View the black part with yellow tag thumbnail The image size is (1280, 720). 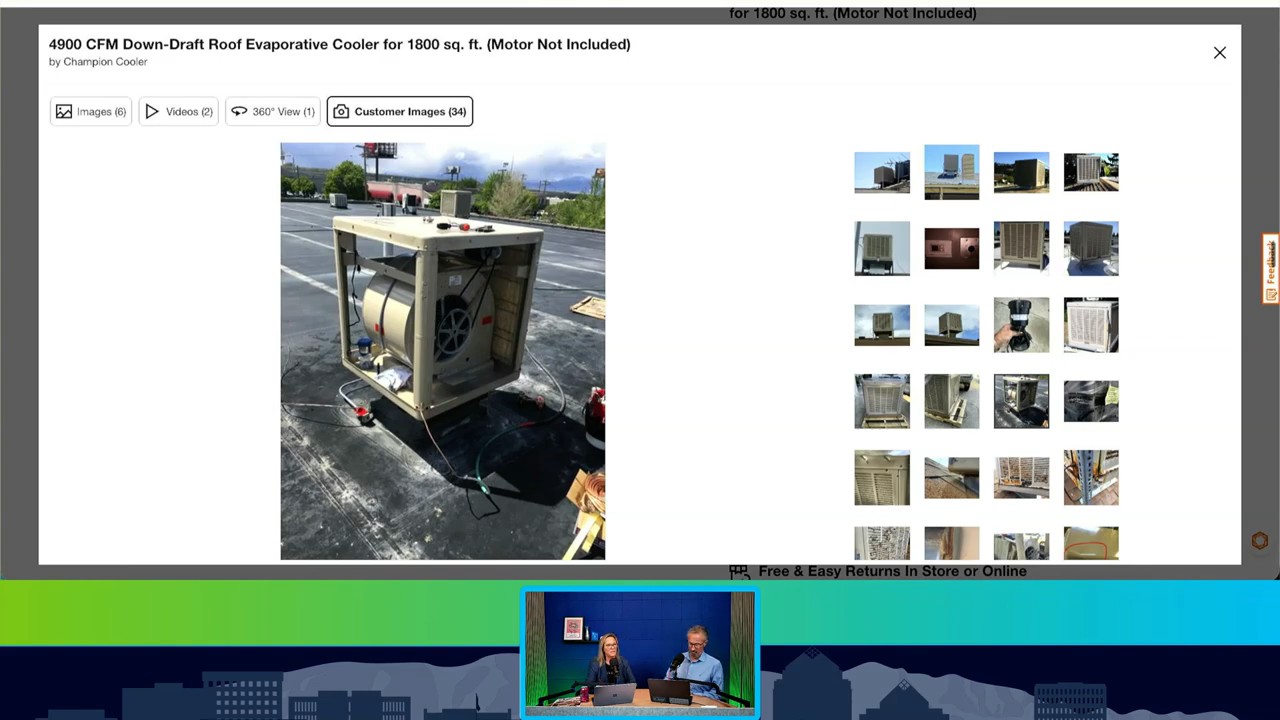click(x=1091, y=401)
